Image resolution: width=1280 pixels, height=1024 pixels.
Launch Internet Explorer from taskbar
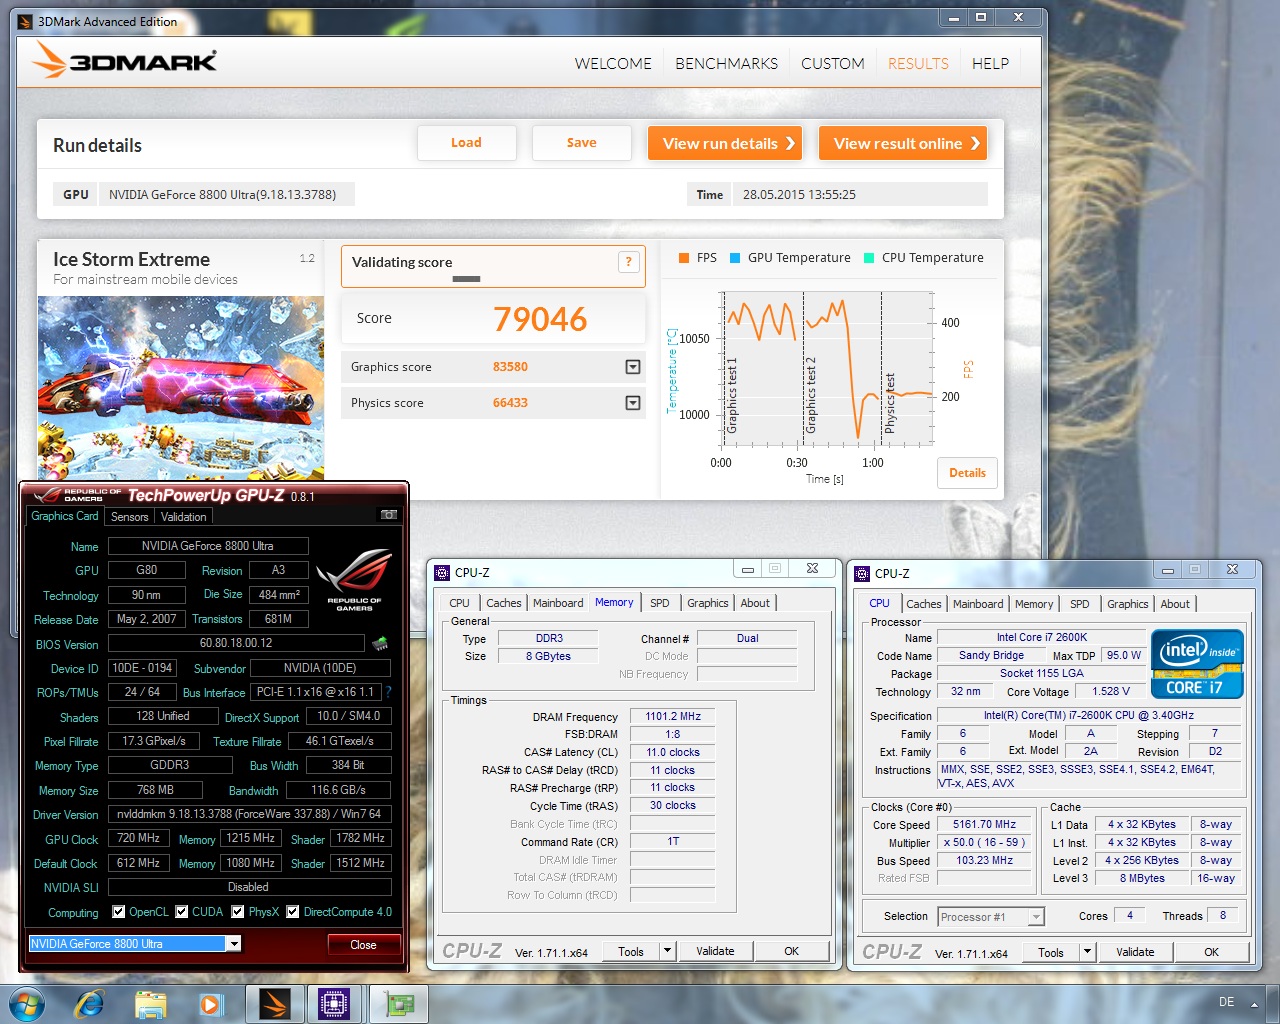(89, 1004)
